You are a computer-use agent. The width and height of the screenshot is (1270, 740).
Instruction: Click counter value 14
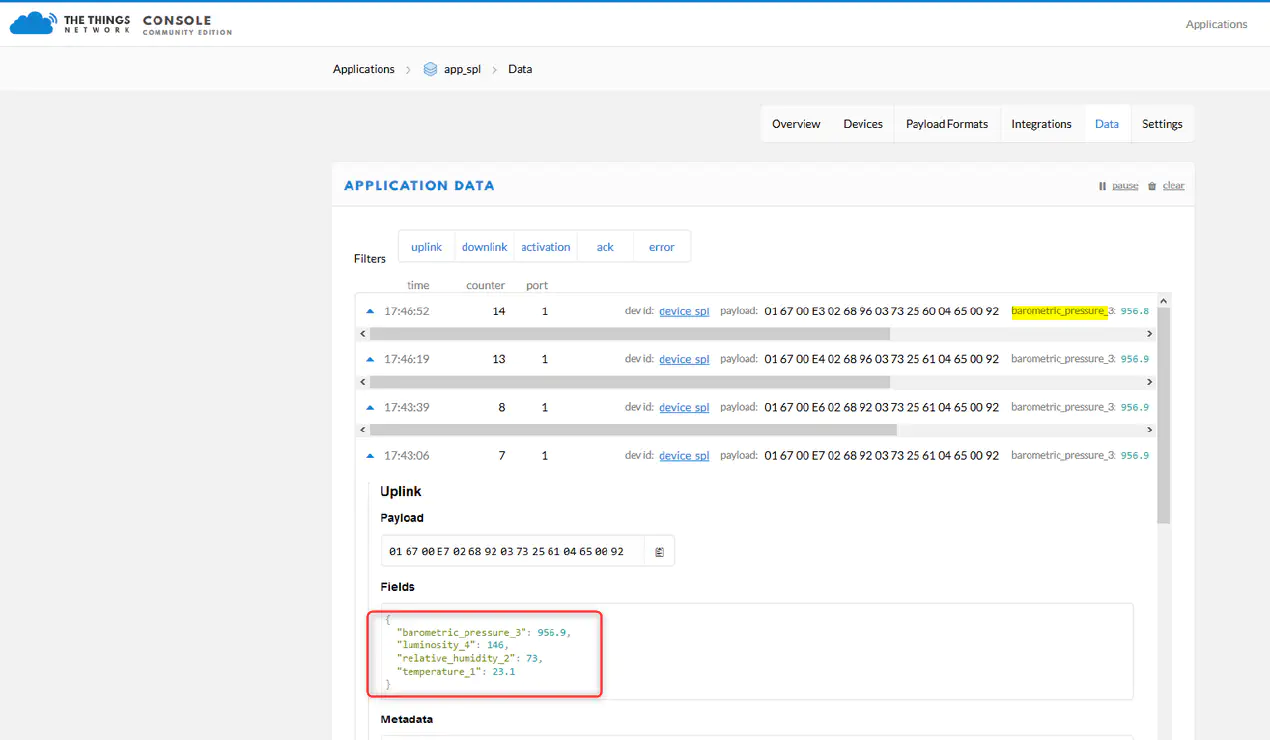pyautogui.click(x=499, y=311)
